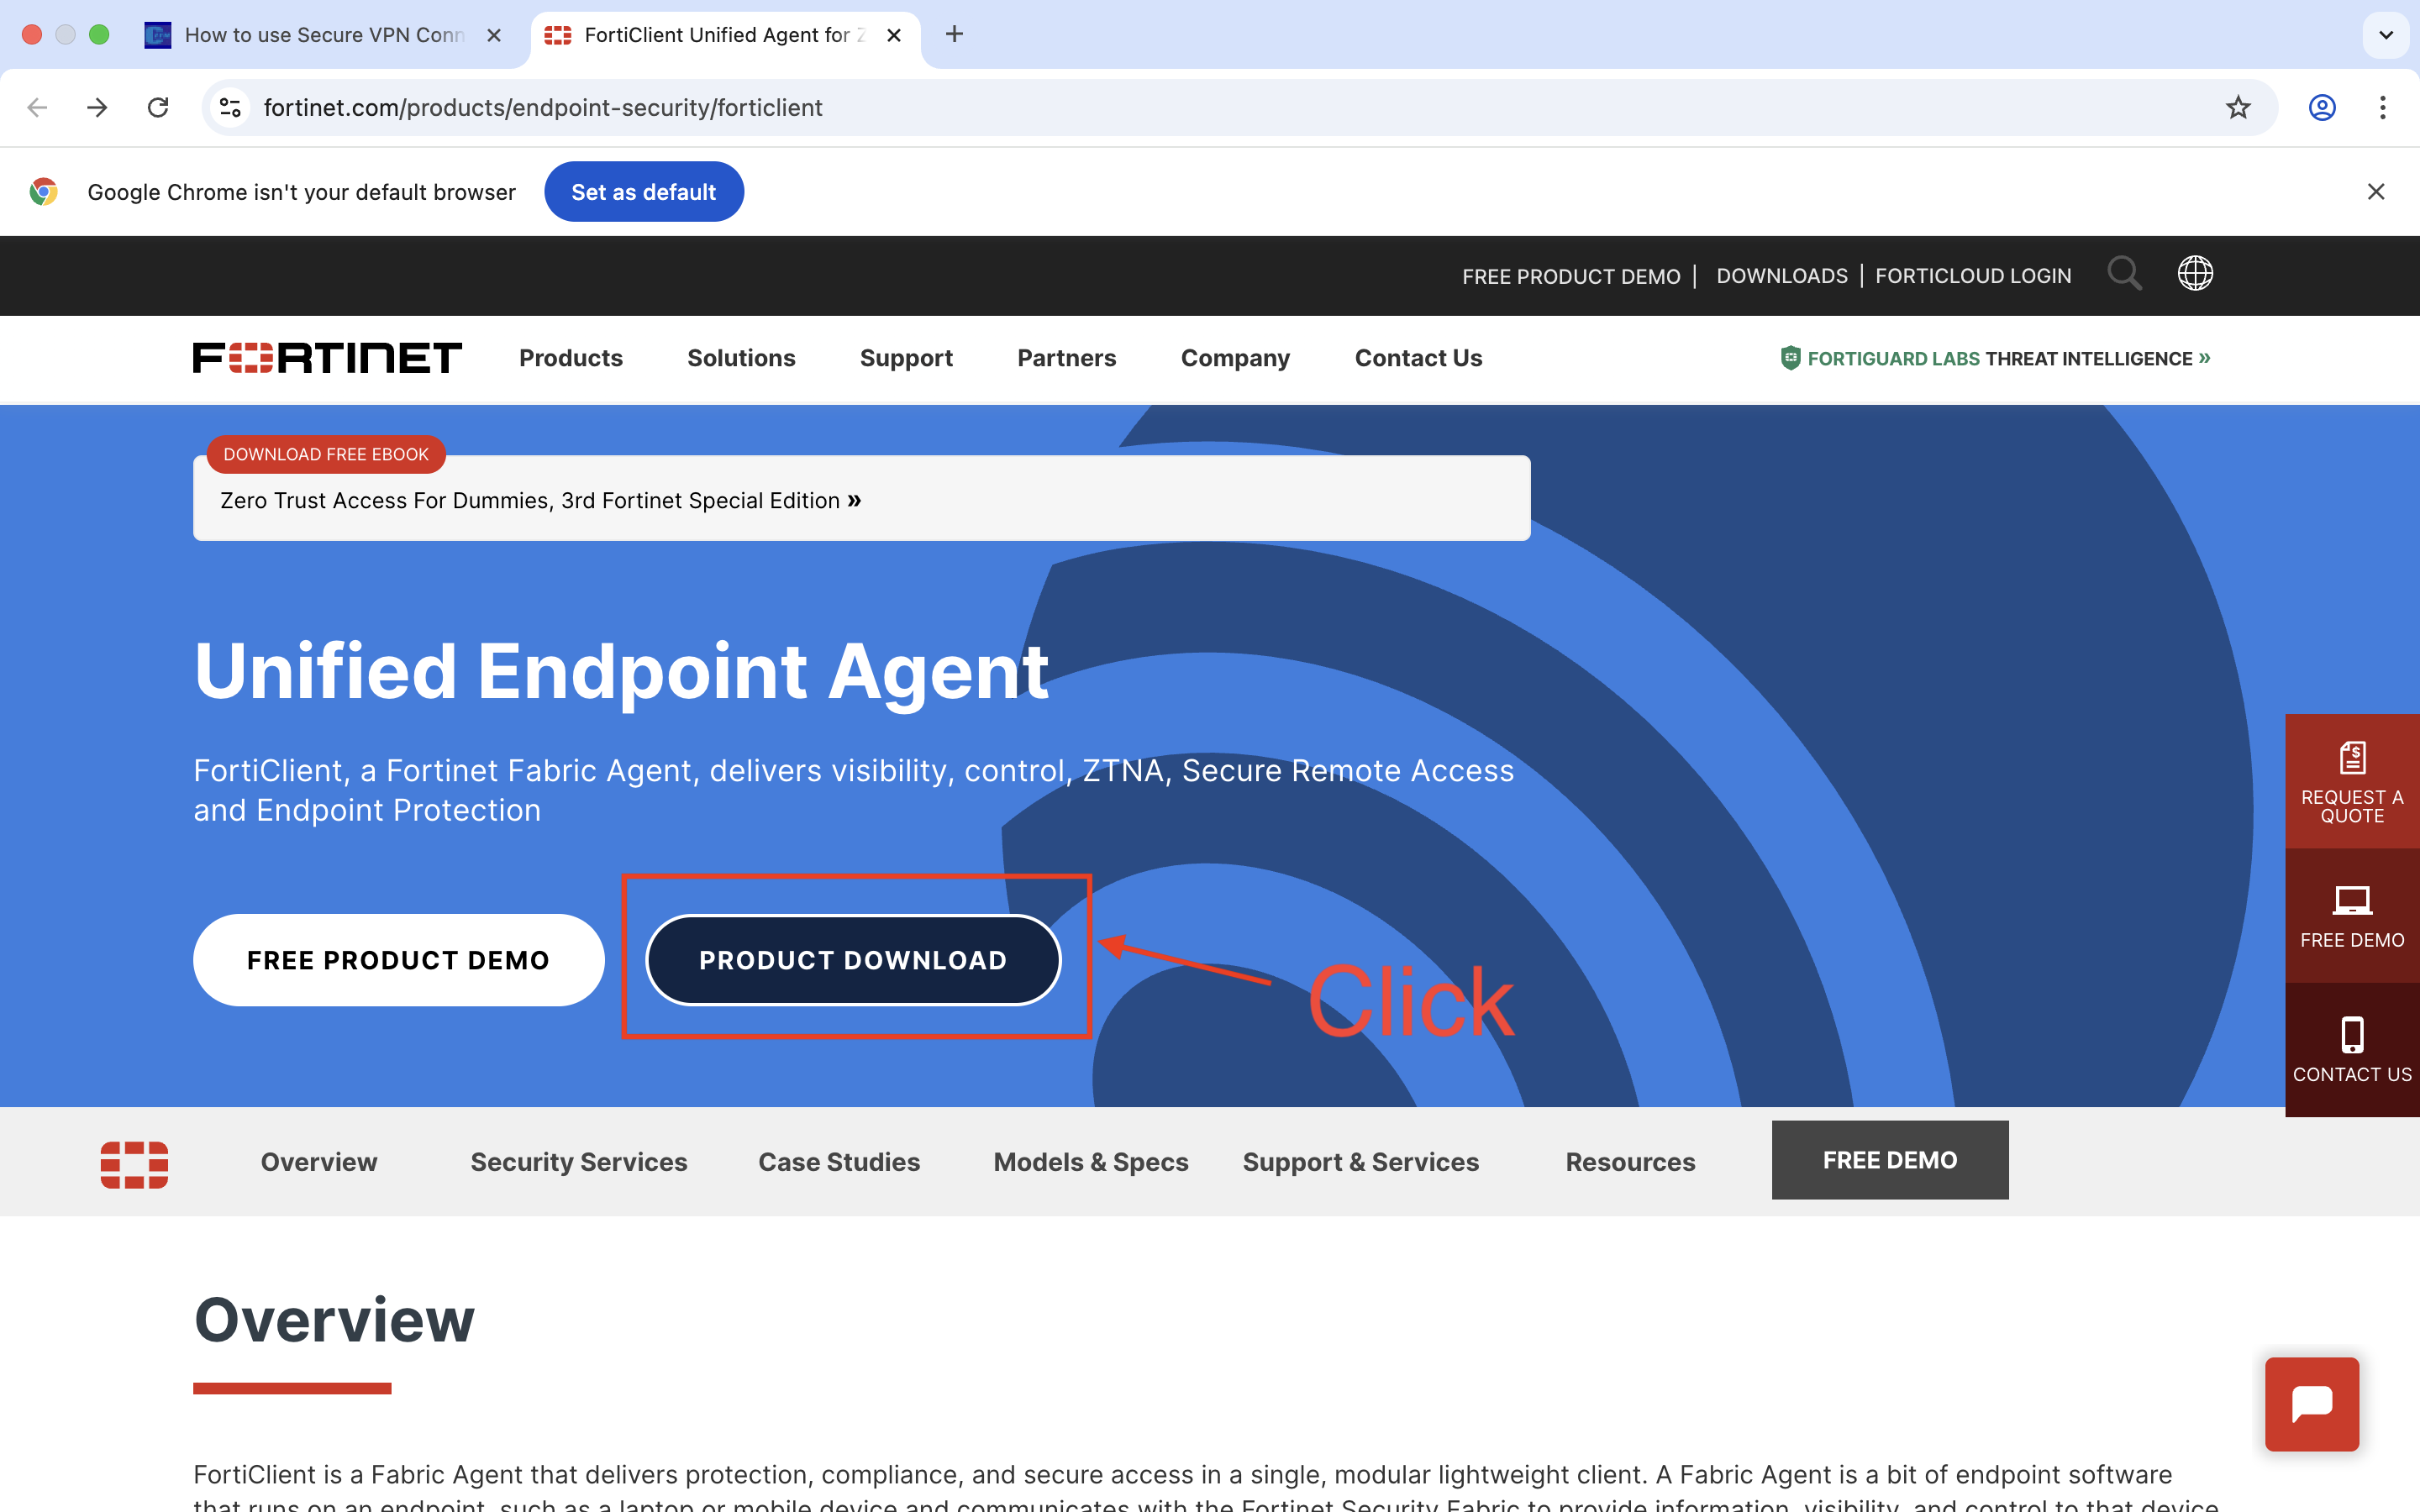Click the browser forward arrow
This screenshot has width=2420, height=1512.
[97, 107]
